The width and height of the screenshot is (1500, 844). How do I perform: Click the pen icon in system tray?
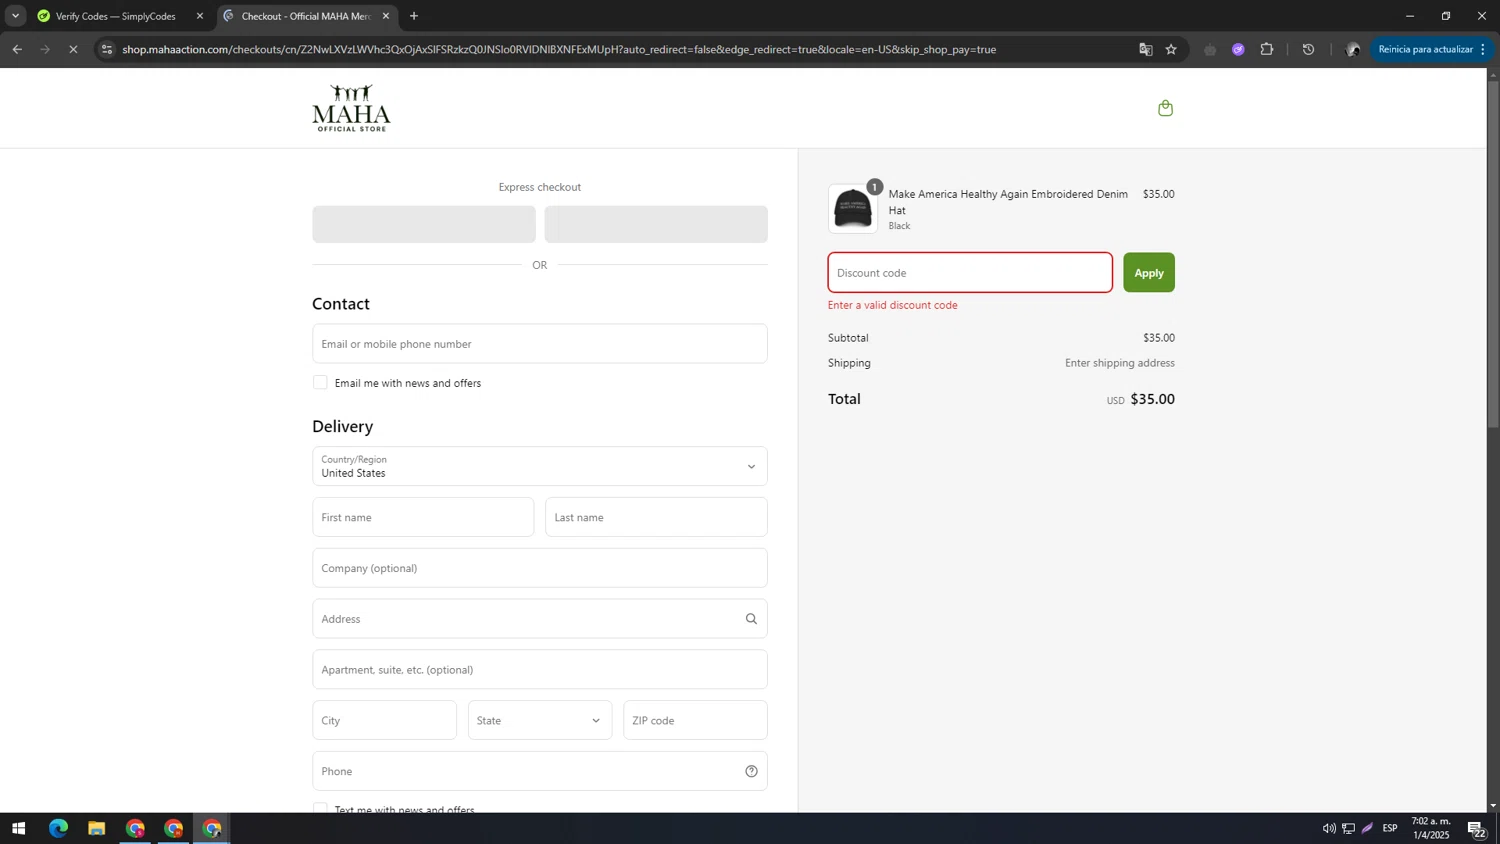1367,828
